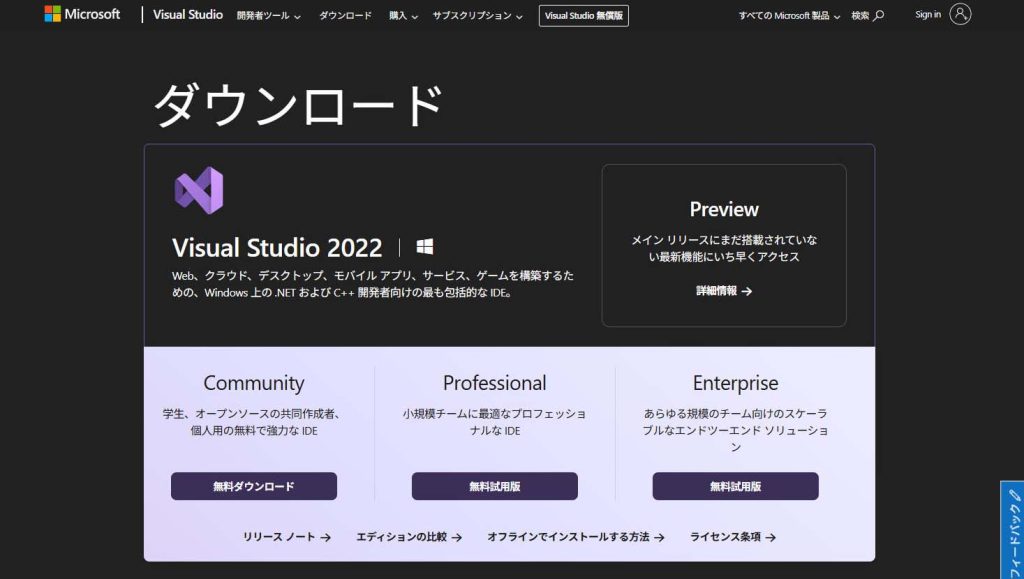Viewport: 1024px width, 579px height.
Task: Click the search magnifying glass icon
Action: tap(879, 15)
